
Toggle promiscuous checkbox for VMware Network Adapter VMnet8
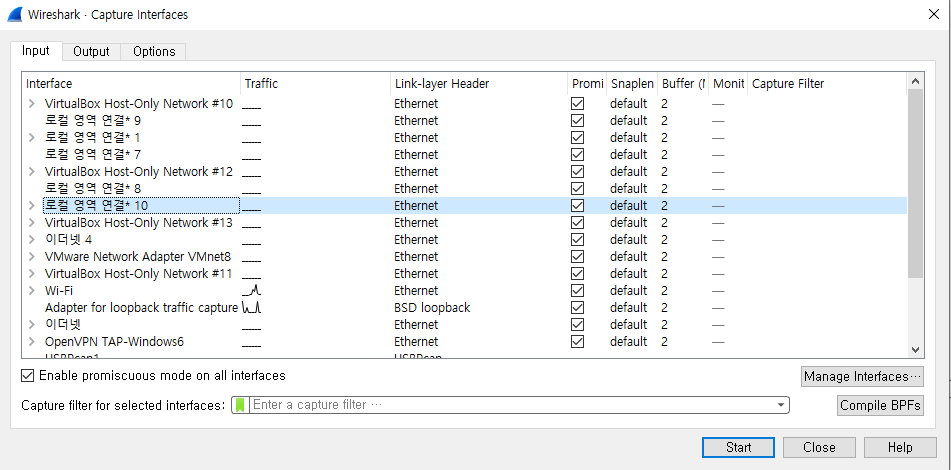577,257
